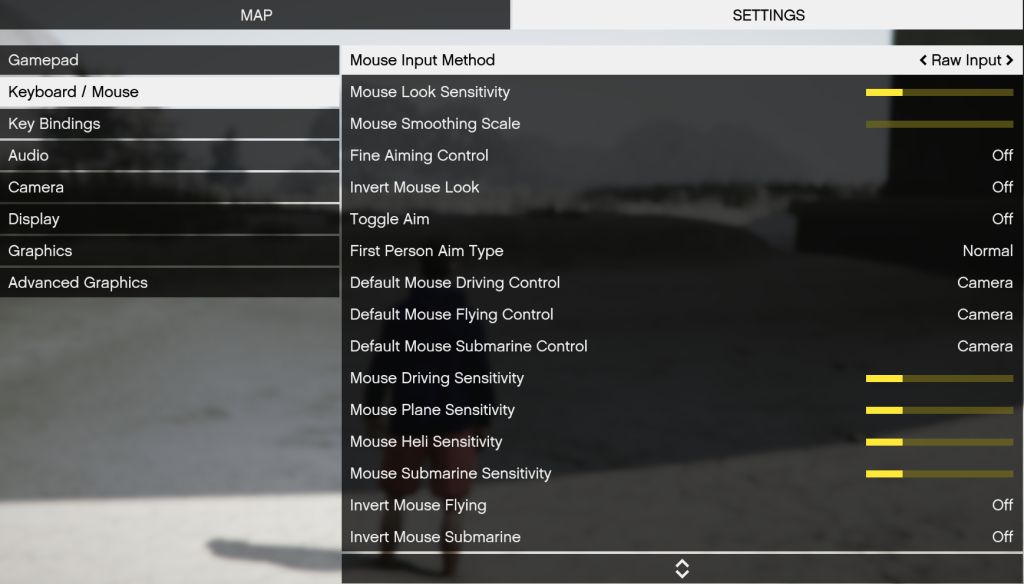This screenshot has height=584, width=1024.
Task: Toggle Fine Aiming Control off value
Action: 1002,156
